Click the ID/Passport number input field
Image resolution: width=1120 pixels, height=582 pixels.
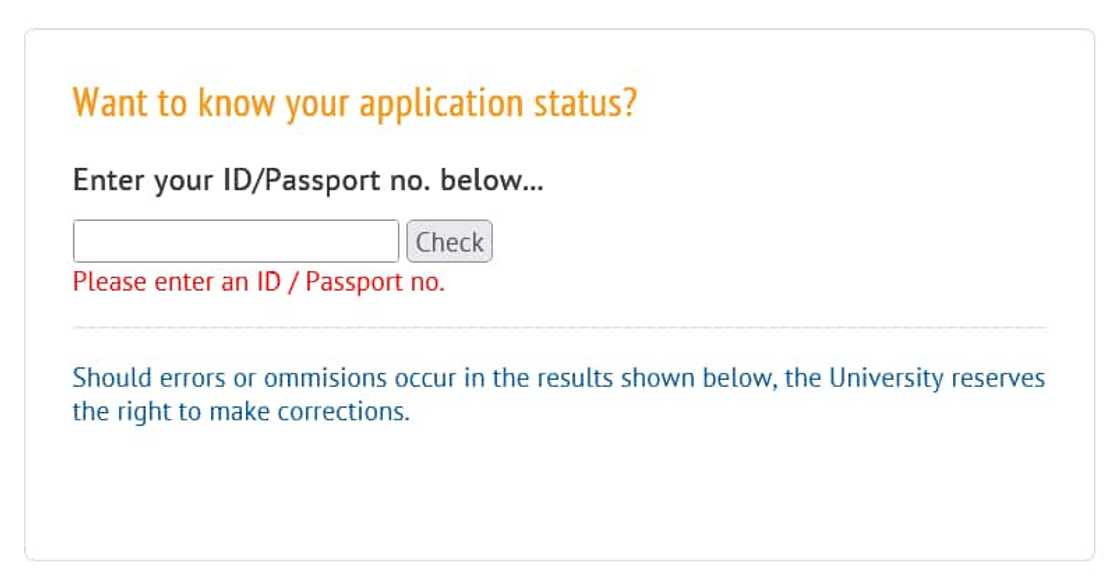[x=236, y=242]
